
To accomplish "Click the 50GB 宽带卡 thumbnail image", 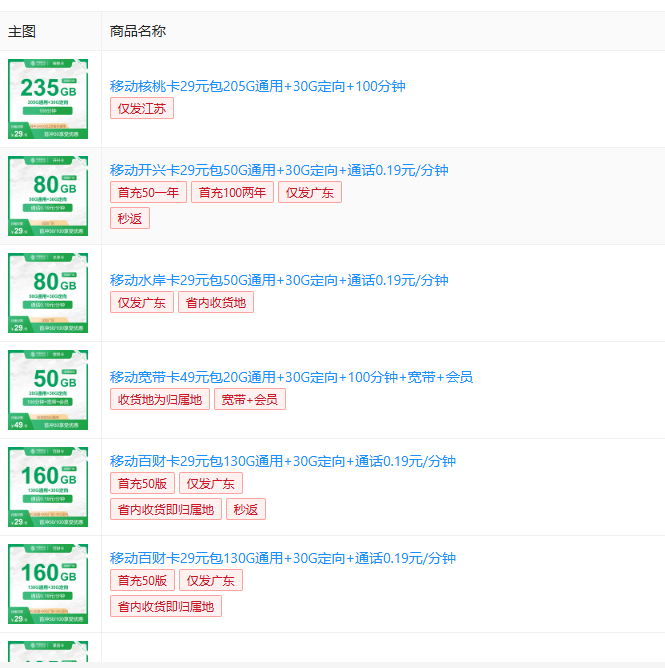I will [48, 390].
